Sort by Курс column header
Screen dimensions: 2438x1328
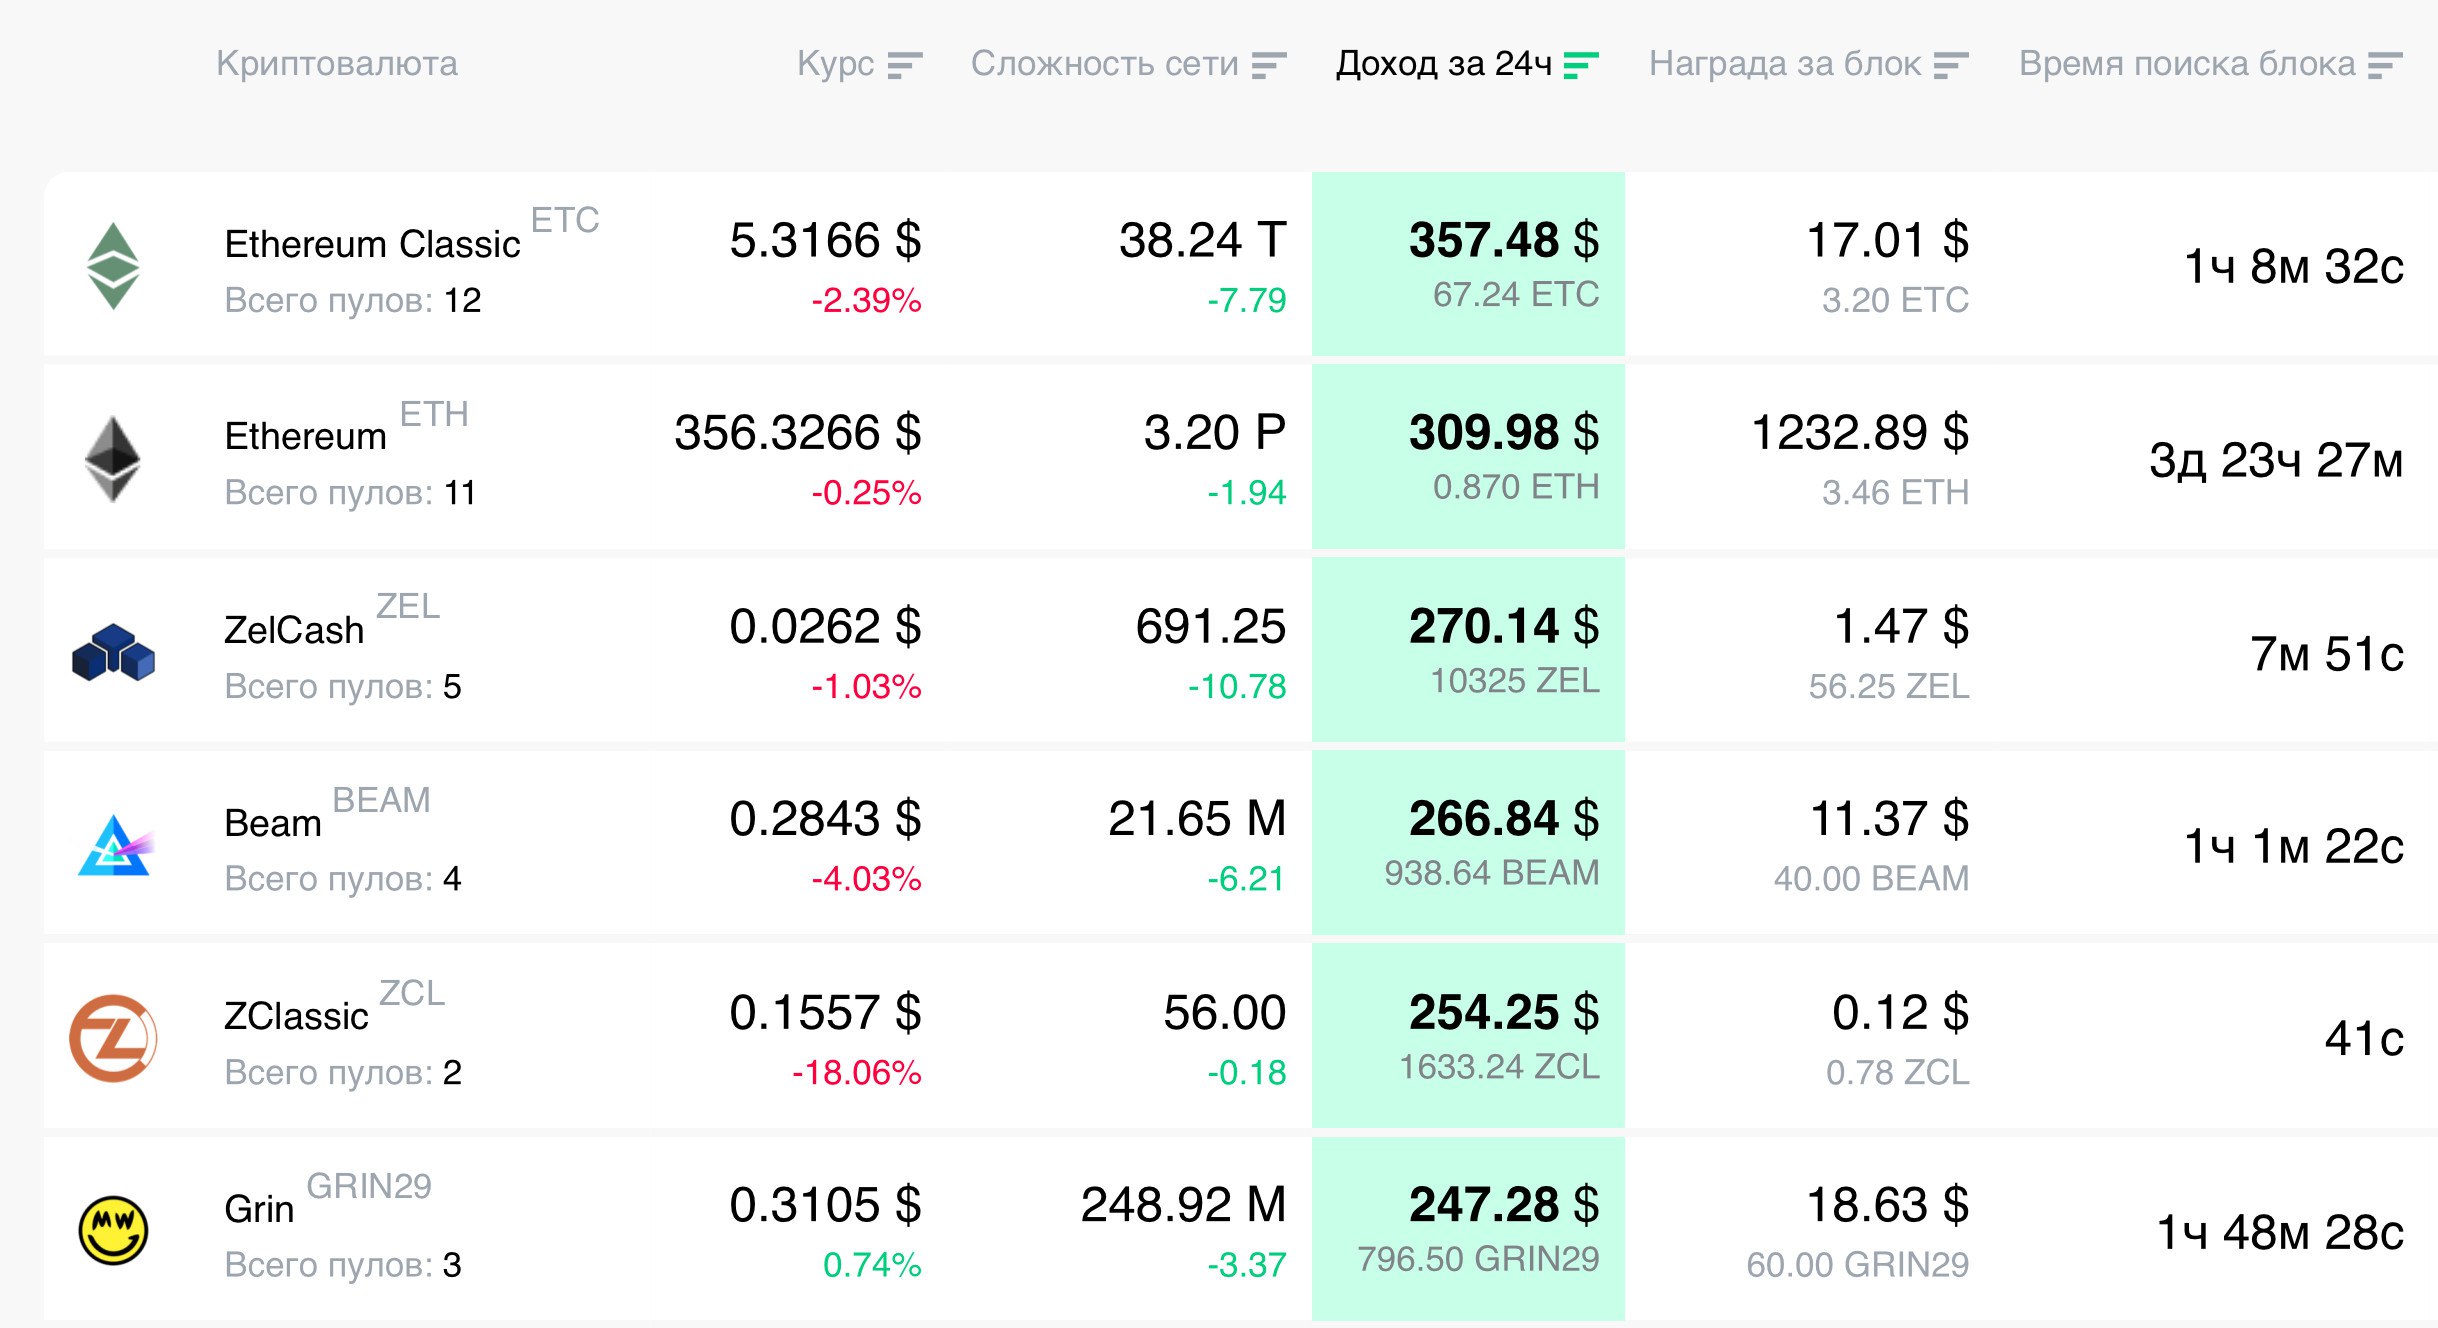859,64
